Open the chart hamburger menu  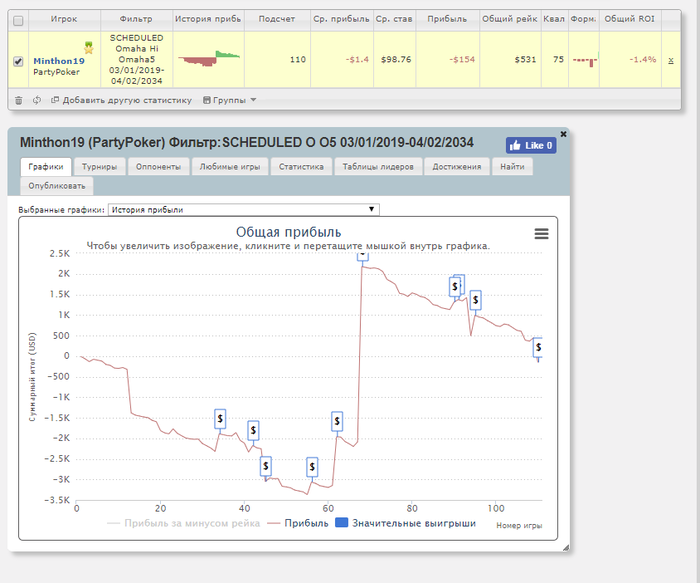pos(542,233)
